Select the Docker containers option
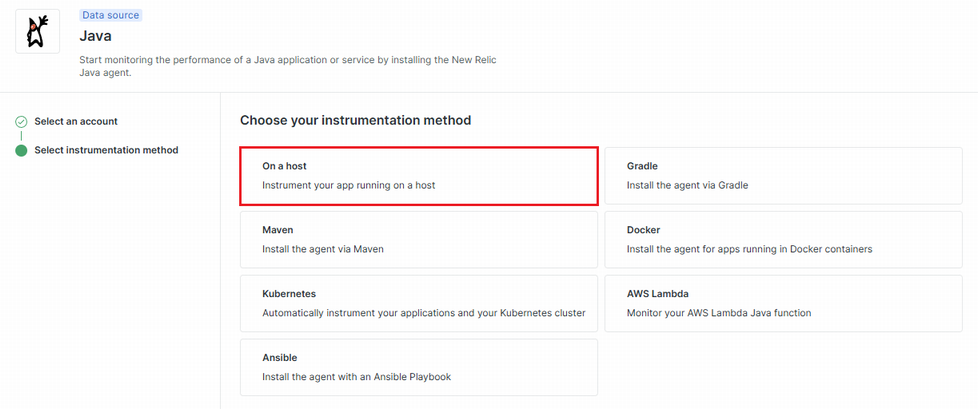The width and height of the screenshot is (978, 409). pyautogui.click(x=782, y=240)
